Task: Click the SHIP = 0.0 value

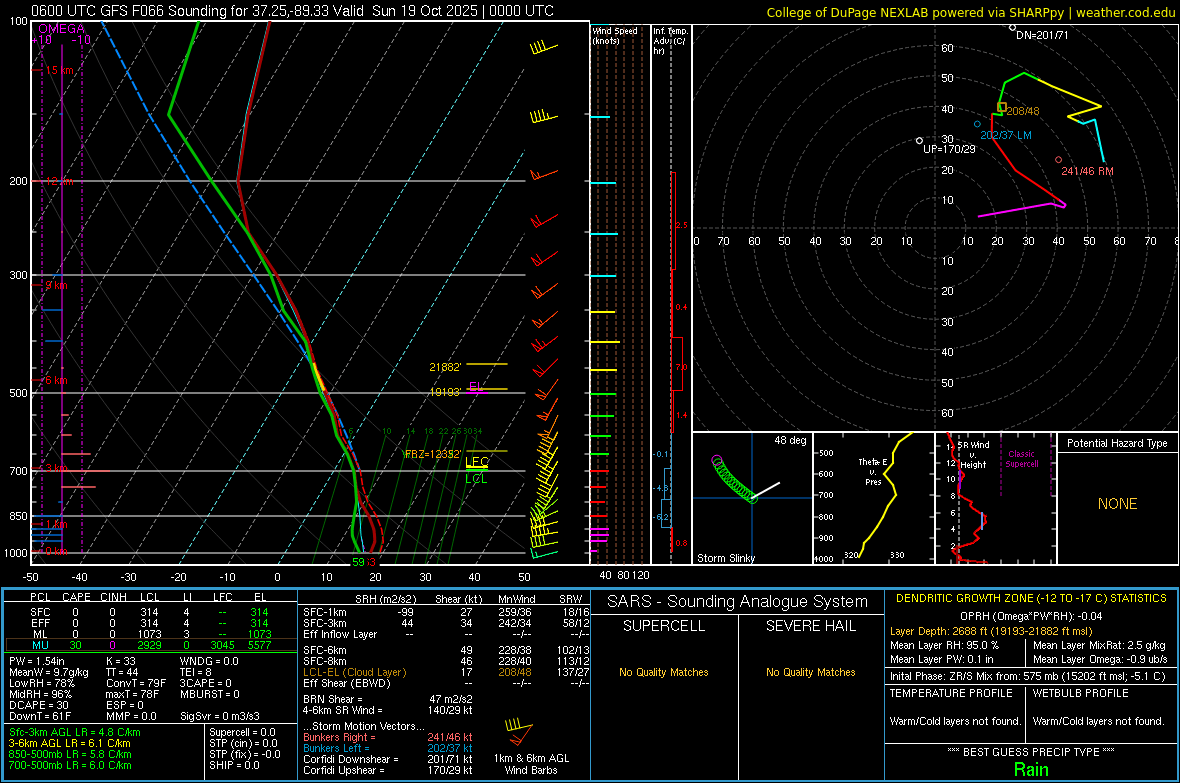Action: (x=234, y=765)
